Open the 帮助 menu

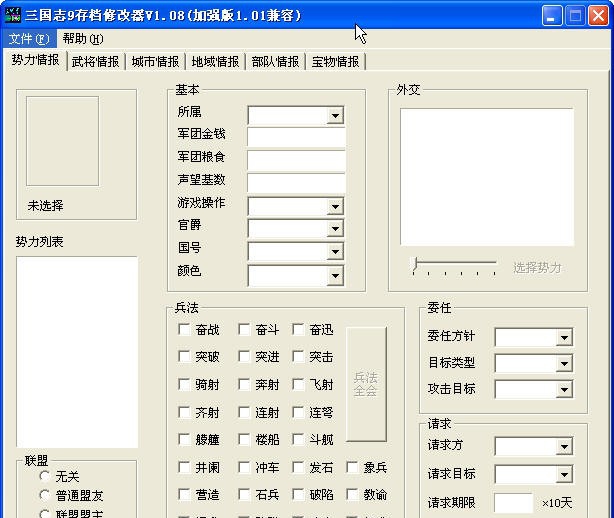click(82, 39)
